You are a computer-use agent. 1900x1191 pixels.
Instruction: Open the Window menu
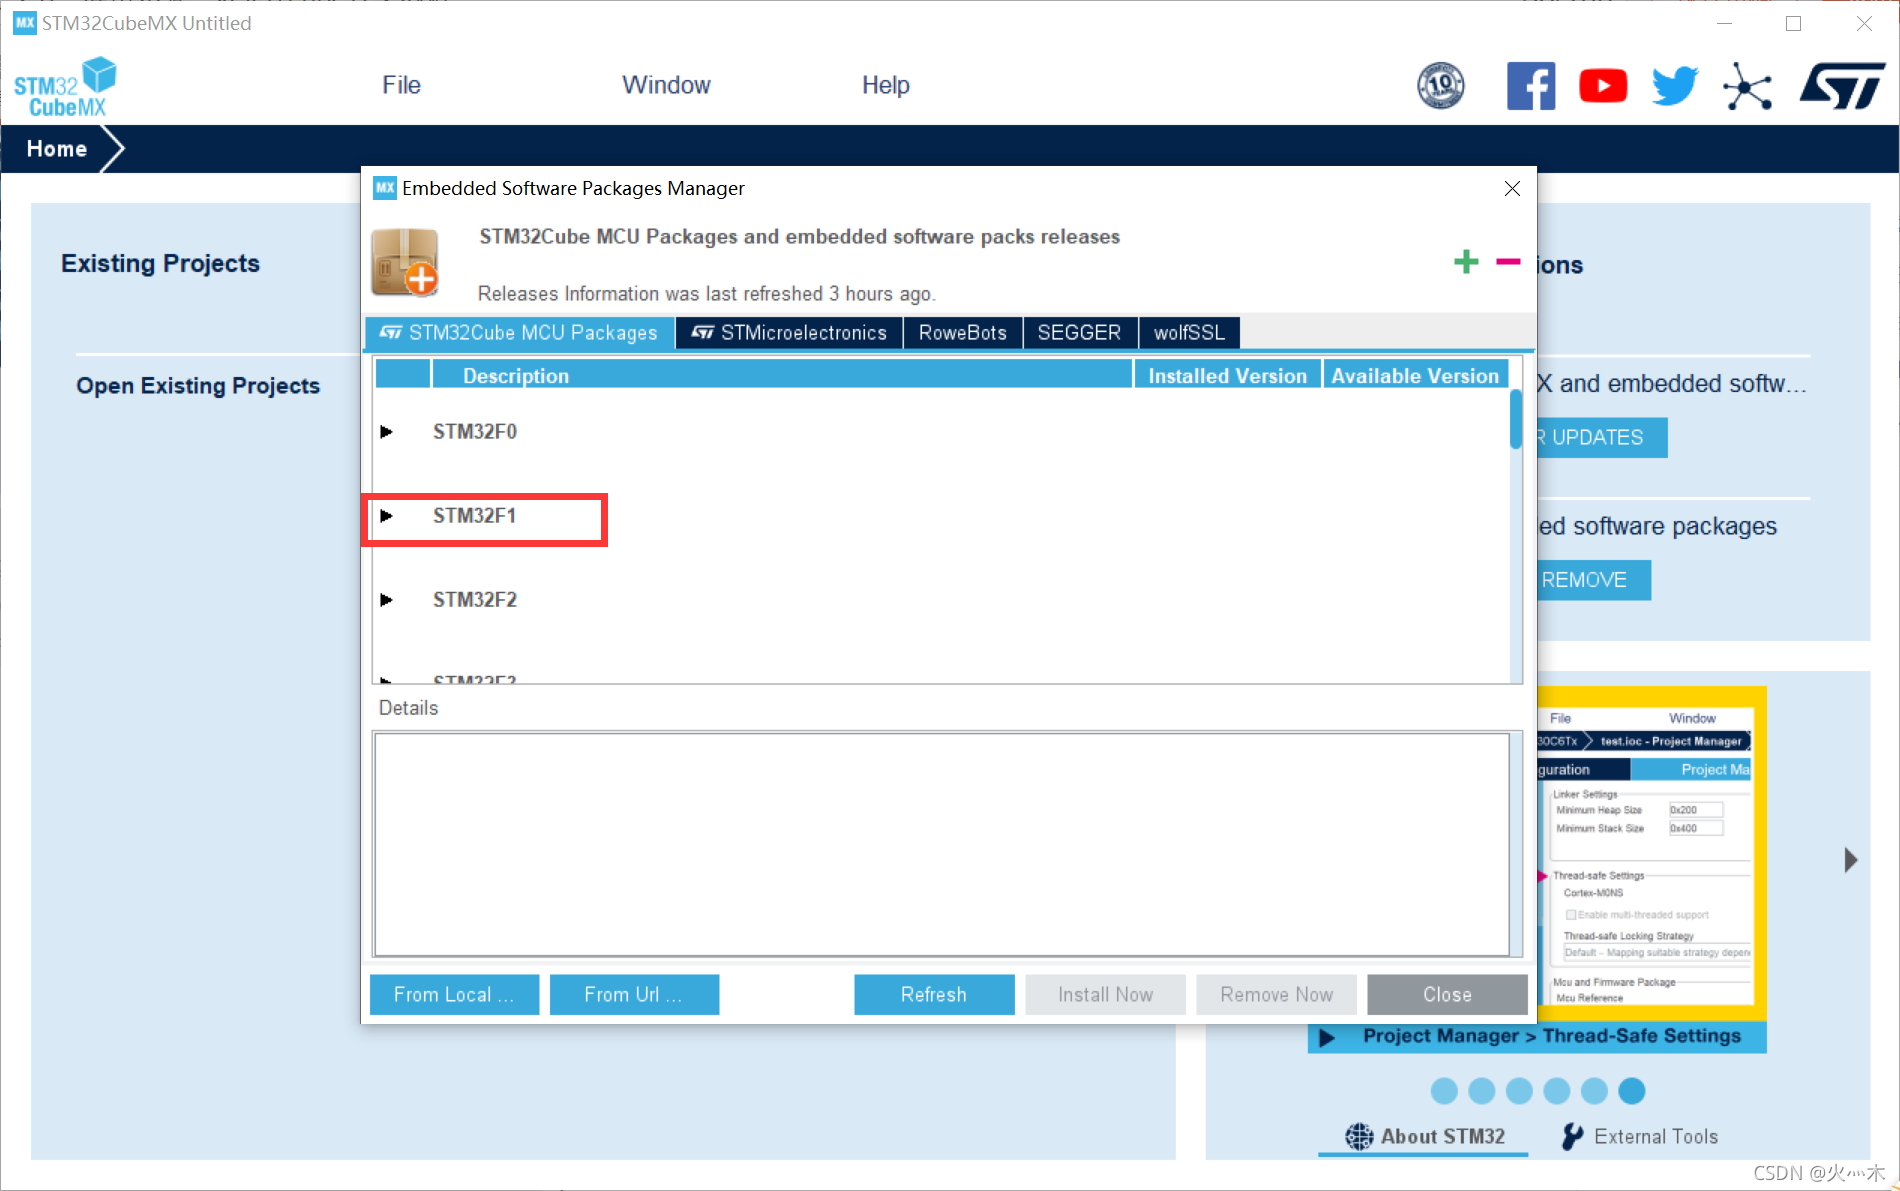tap(666, 85)
